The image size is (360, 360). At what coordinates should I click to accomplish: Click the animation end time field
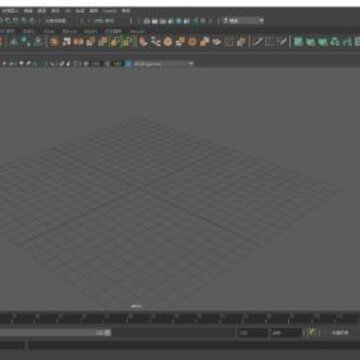tap(286, 333)
